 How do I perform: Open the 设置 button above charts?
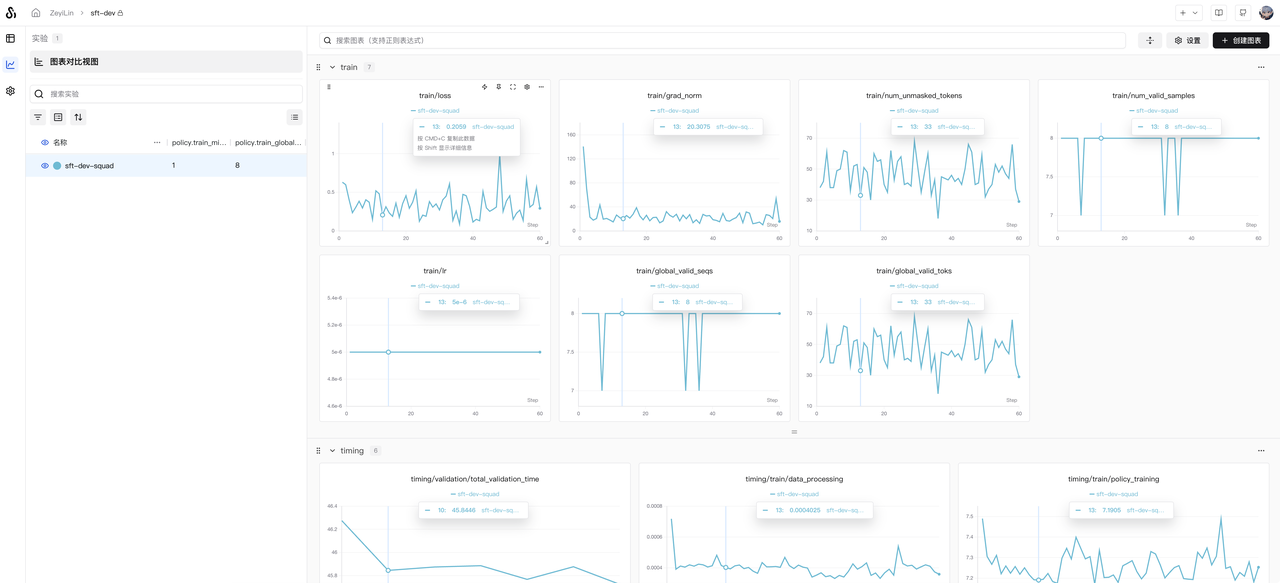pyautogui.click(x=1190, y=40)
